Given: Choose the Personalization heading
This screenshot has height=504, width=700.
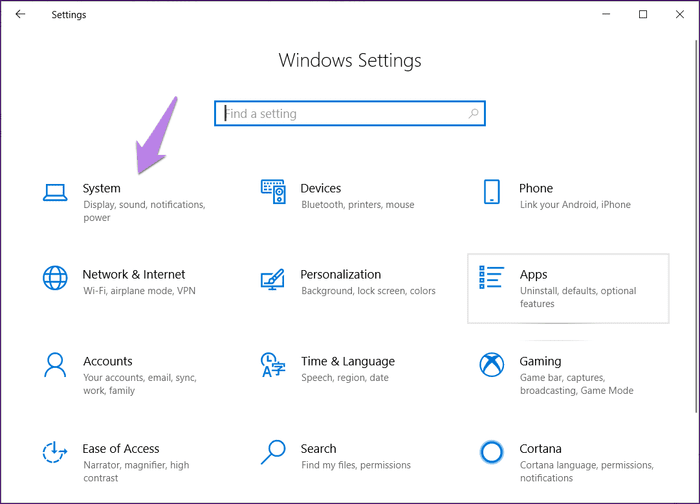Looking at the screenshot, I should coord(341,274).
